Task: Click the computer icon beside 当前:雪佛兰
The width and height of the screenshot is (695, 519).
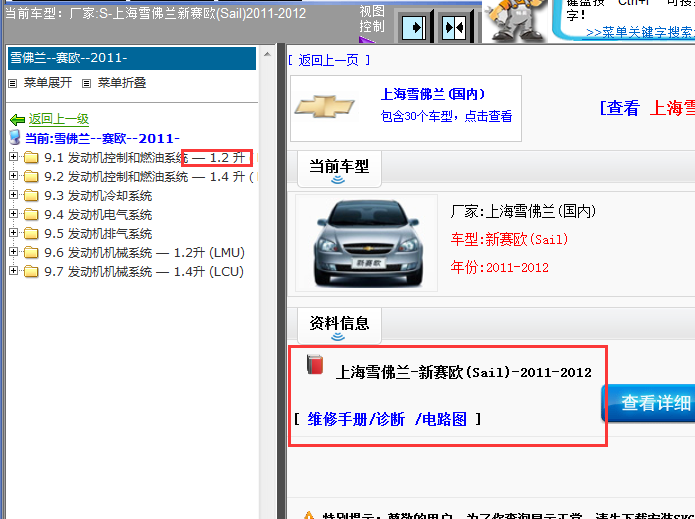Action: point(15,137)
